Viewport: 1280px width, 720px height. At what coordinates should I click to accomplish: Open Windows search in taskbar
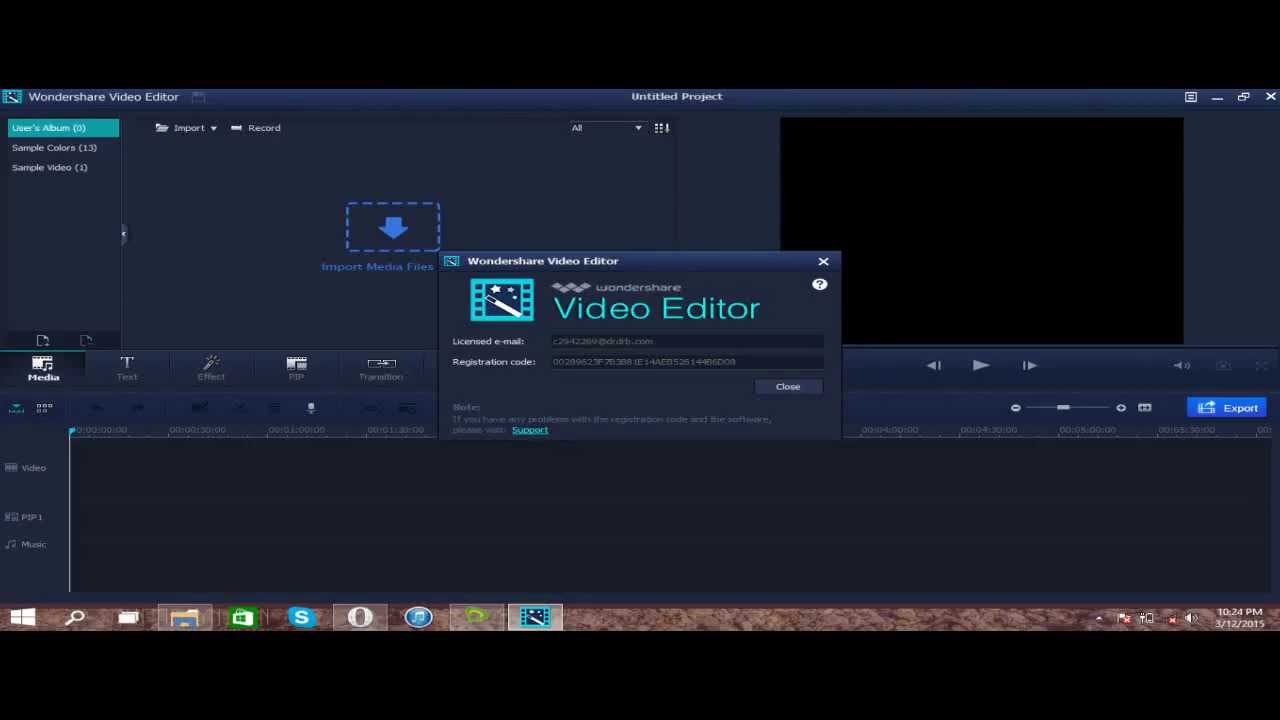pyautogui.click(x=75, y=618)
